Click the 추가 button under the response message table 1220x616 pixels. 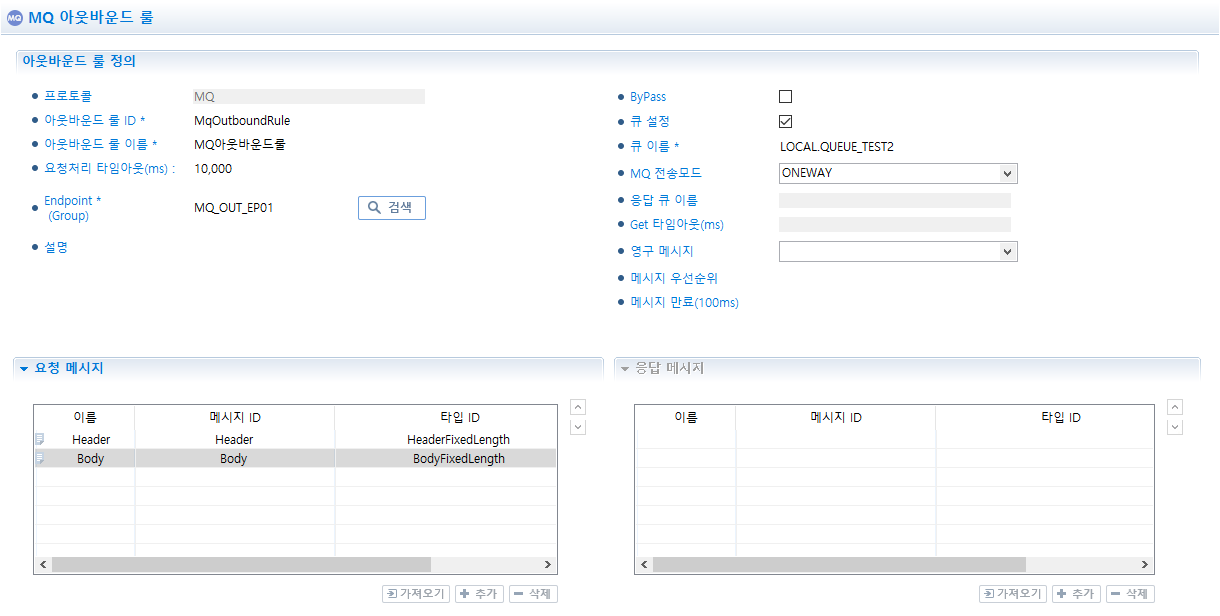[x=1076, y=593]
